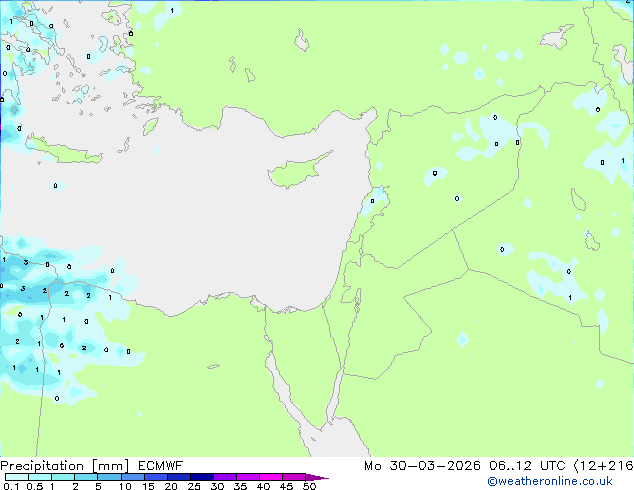634x490 pixels.
Task: Pick the 0.5–1 mm legend swatch
Action: click(x=40, y=477)
